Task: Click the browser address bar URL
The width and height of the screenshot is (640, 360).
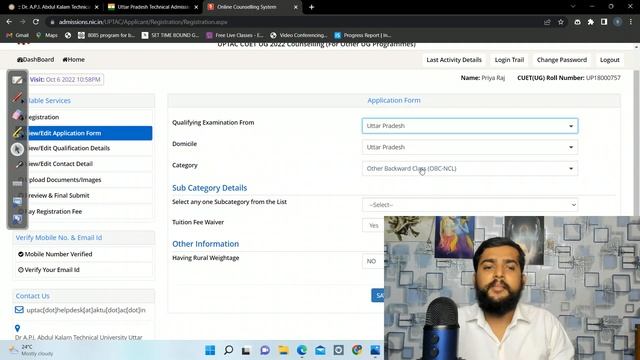Action: [143, 22]
